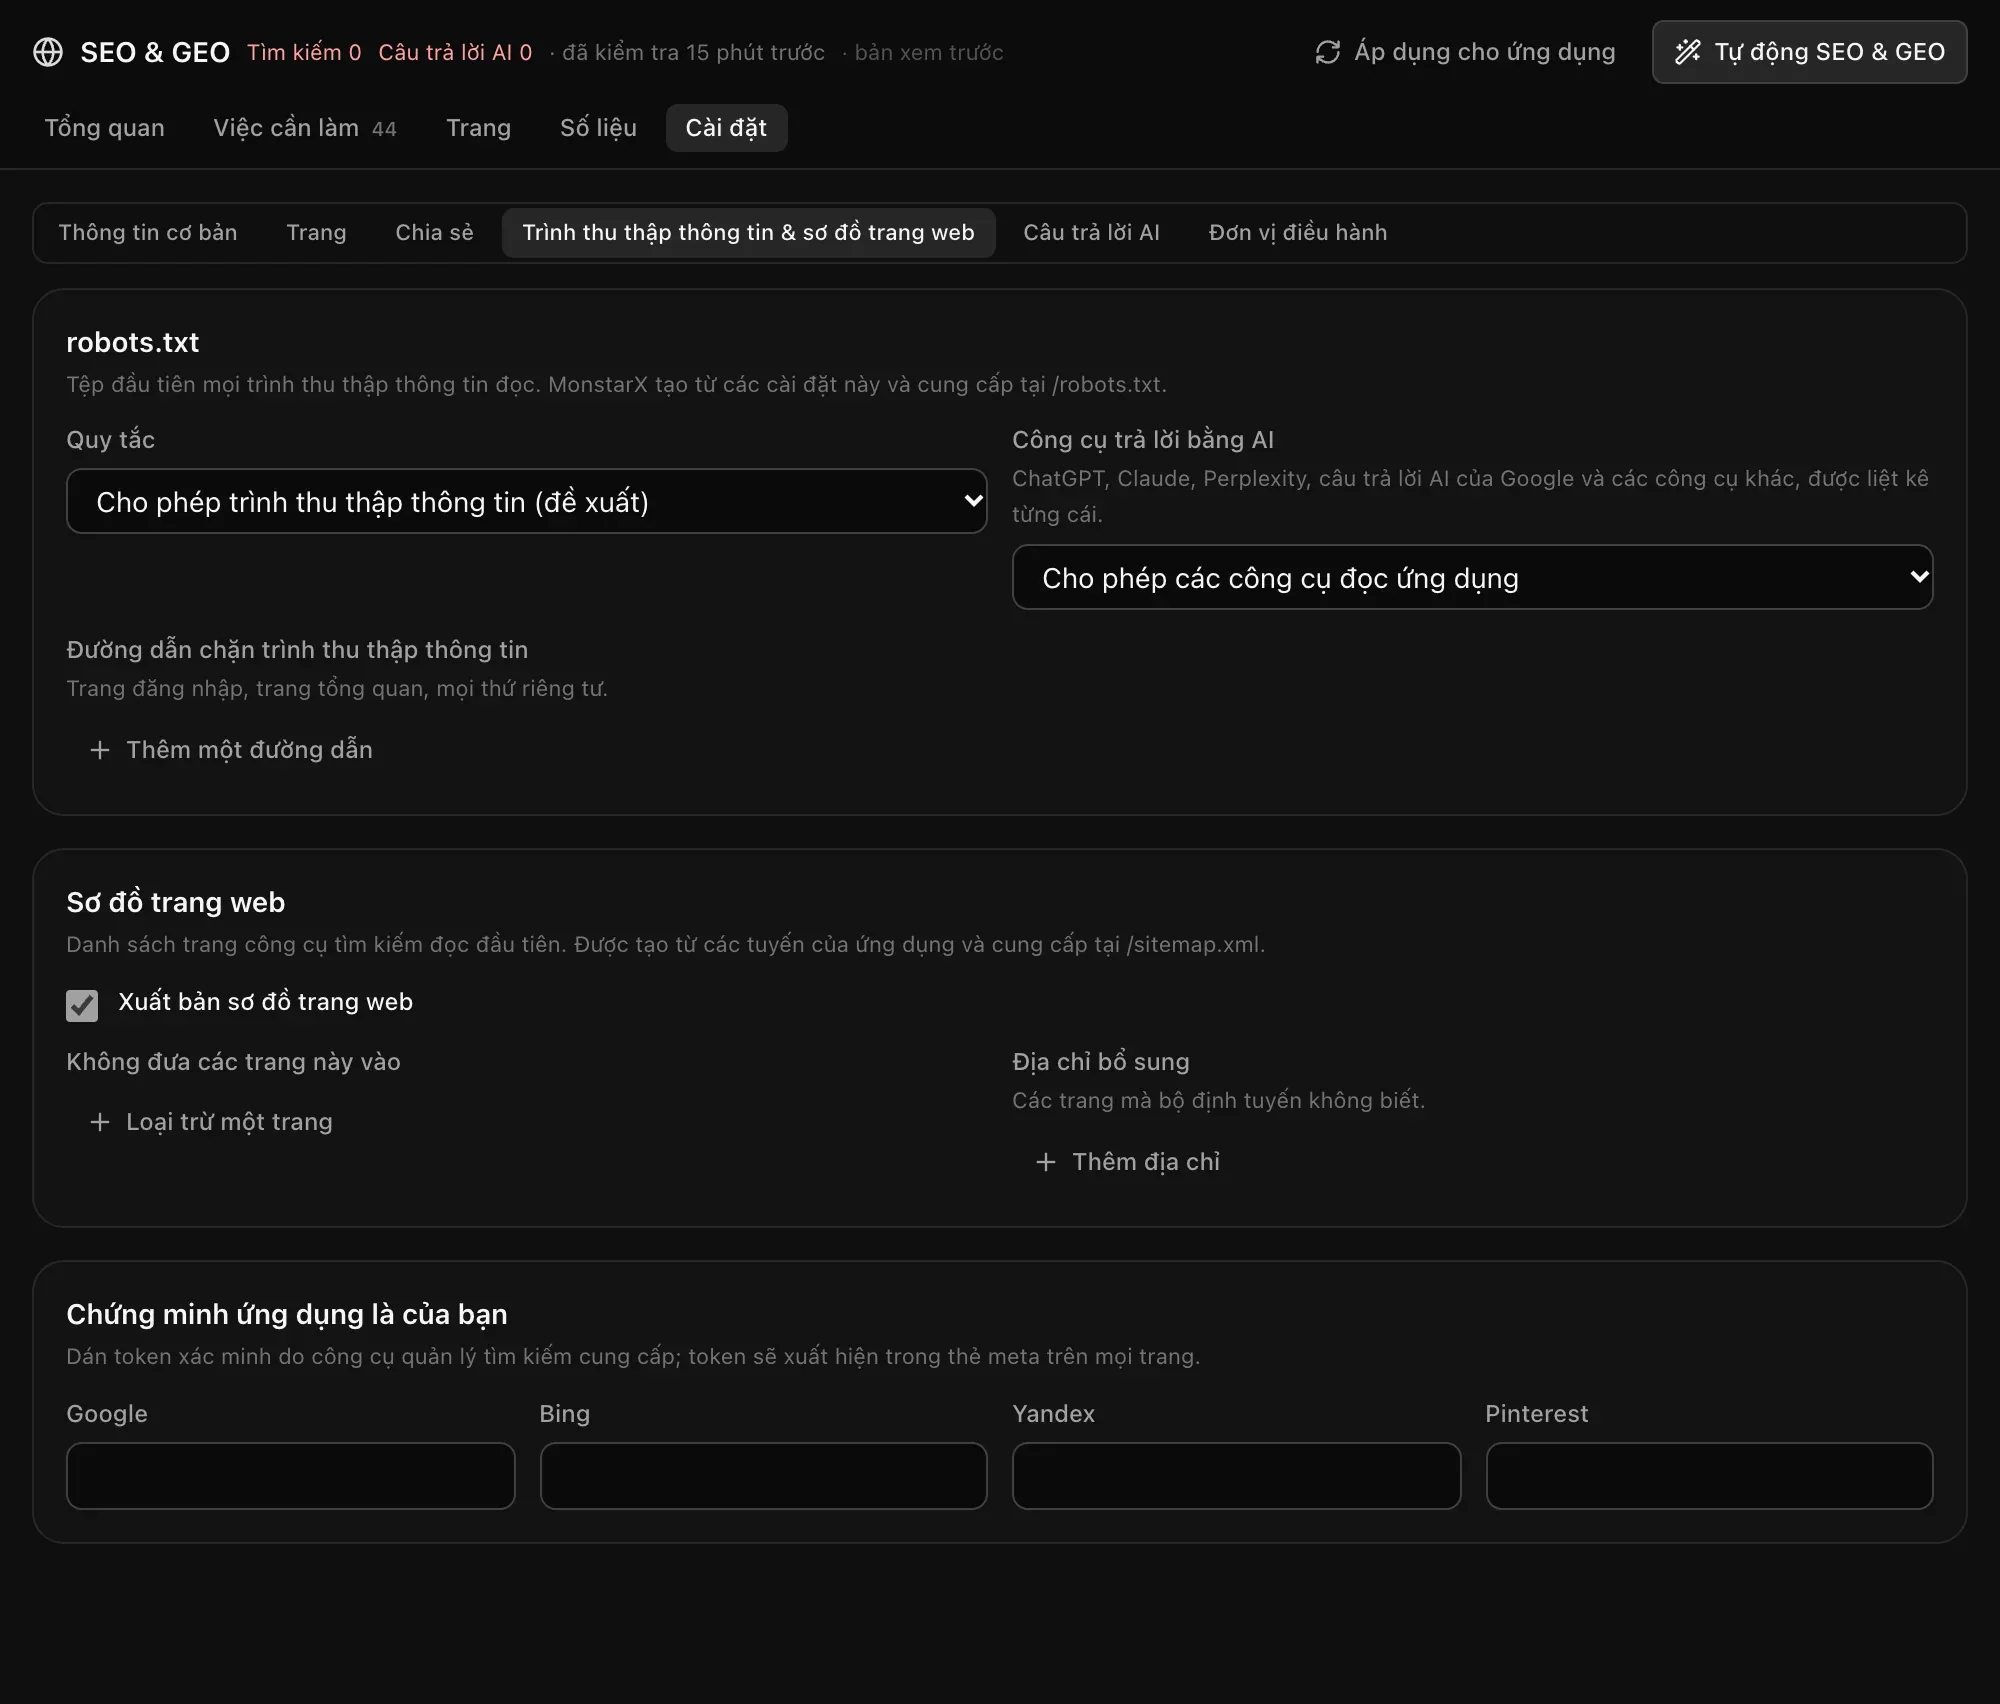Click the Thêm địa chỉ label
The height and width of the screenshot is (1704, 2000).
pyautogui.click(x=1146, y=1162)
